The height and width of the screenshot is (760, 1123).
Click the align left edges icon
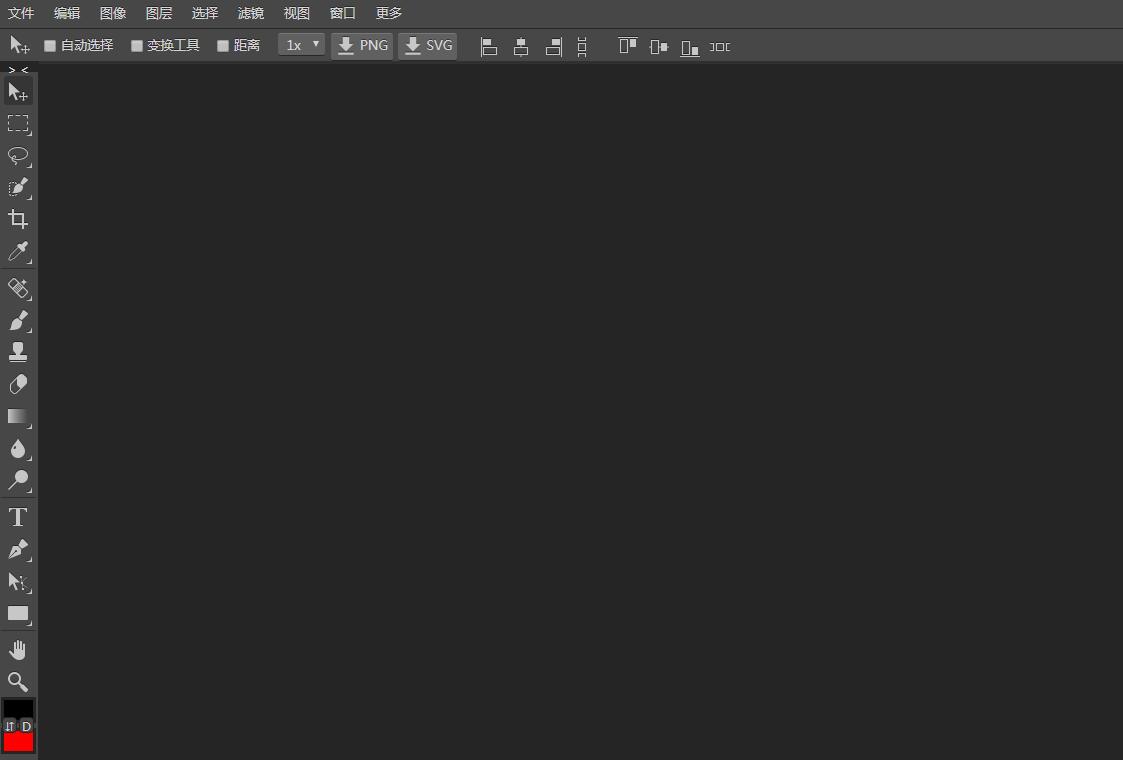coord(489,46)
